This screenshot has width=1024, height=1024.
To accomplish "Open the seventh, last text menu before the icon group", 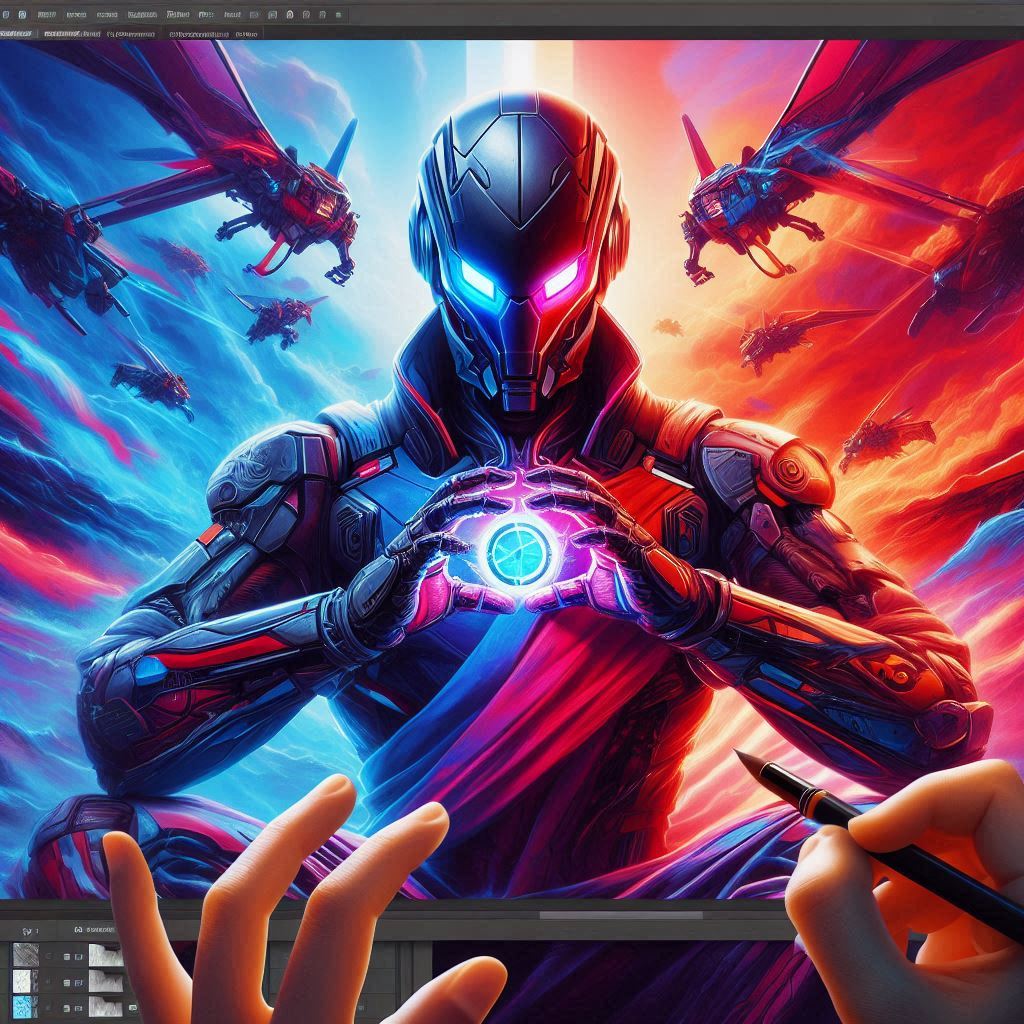I will (x=232, y=15).
